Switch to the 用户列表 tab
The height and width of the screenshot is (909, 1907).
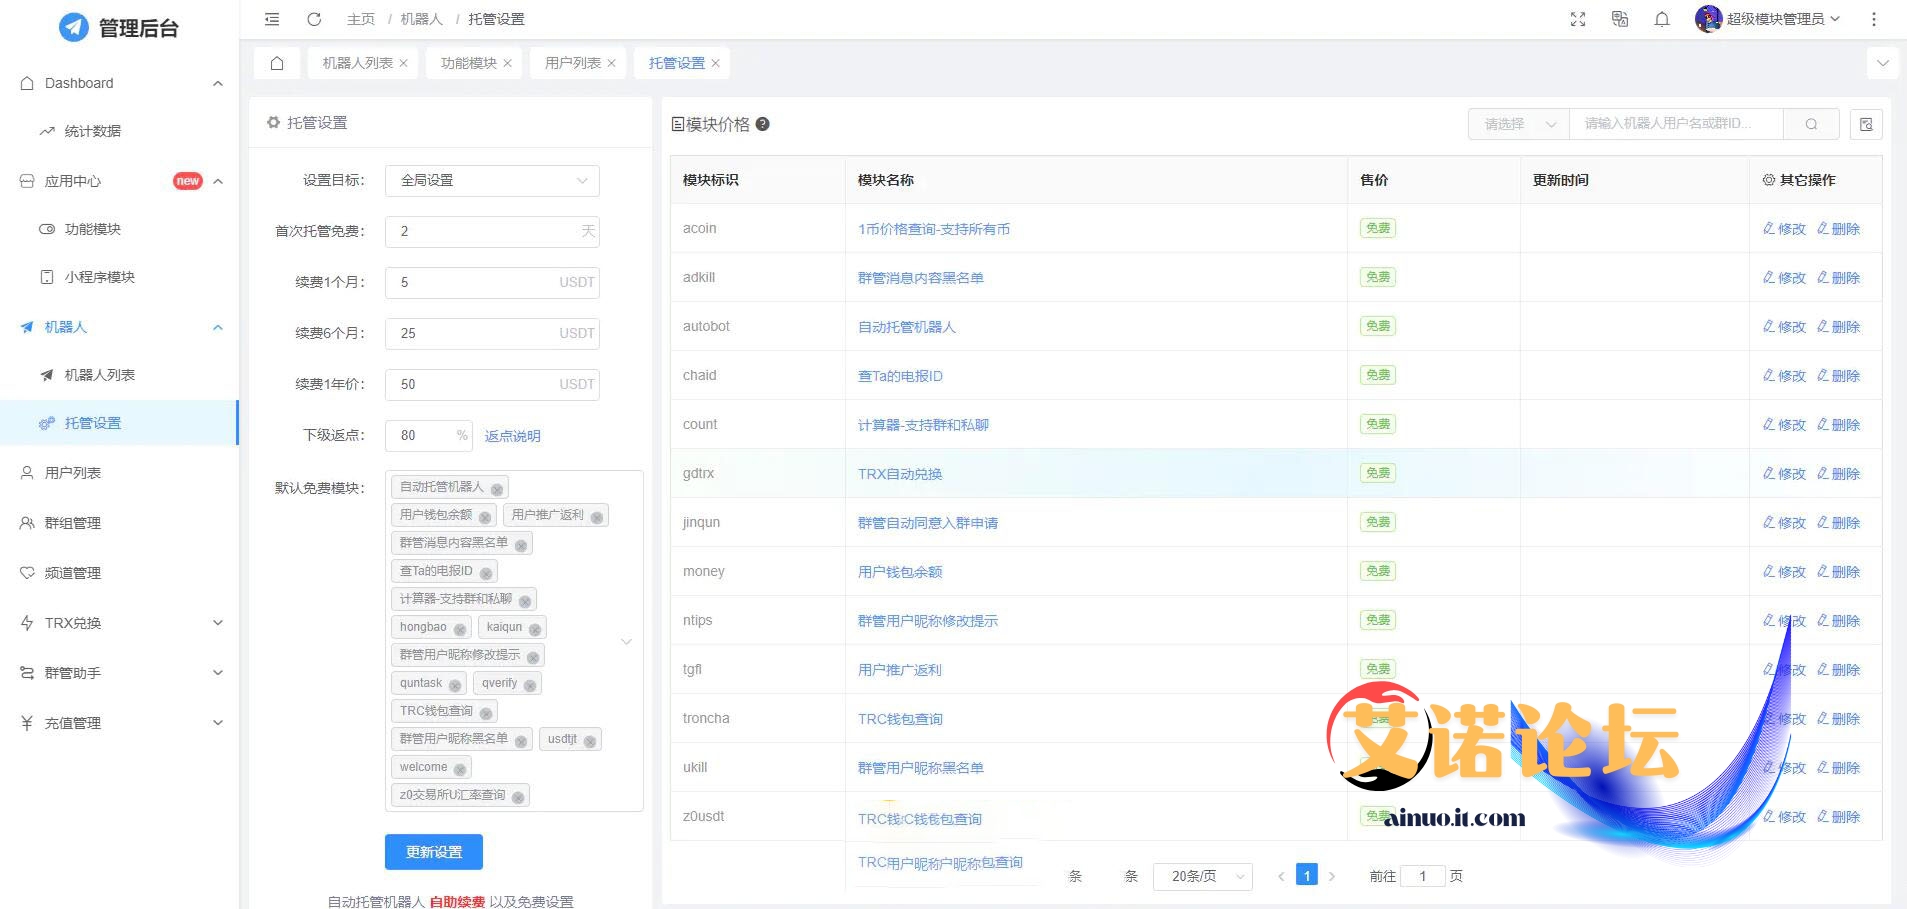[x=573, y=63]
